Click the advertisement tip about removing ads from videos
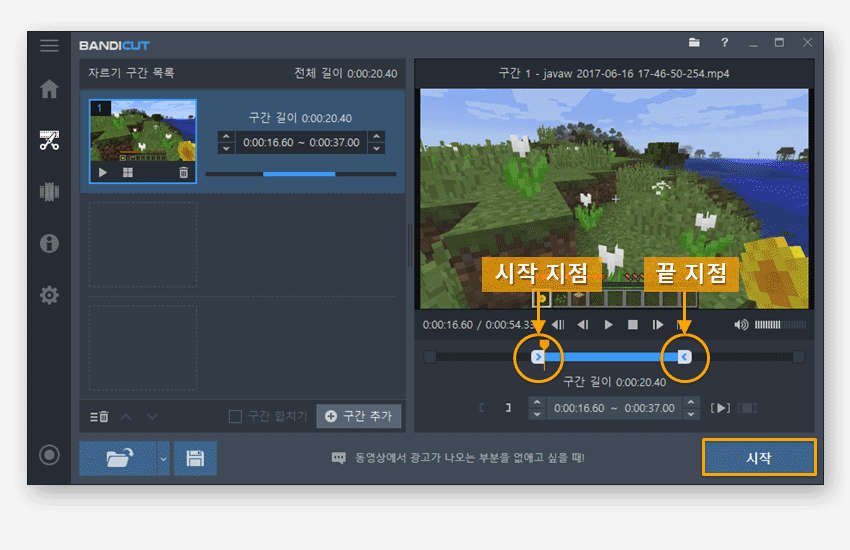850x550 pixels. [469, 458]
